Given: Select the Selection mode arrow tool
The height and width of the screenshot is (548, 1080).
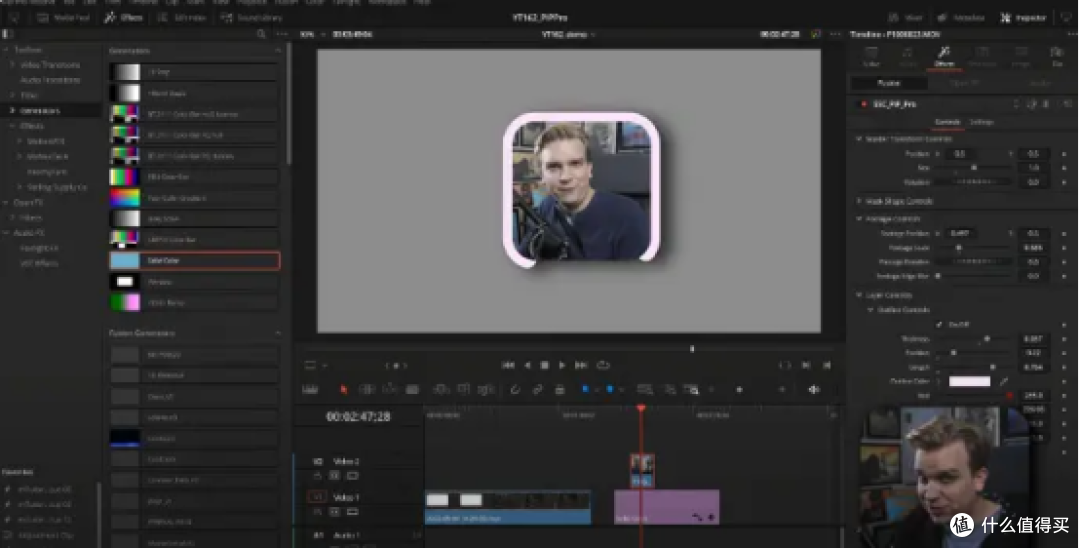Looking at the screenshot, I should pos(343,390).
